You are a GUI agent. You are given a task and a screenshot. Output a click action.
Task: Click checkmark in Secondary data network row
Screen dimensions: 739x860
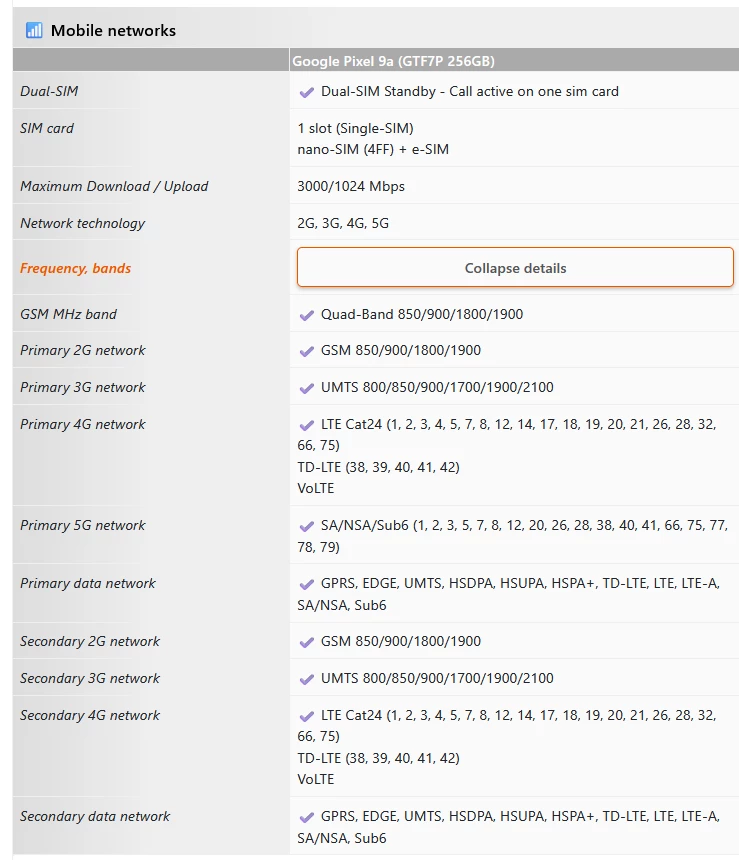coord(307,817)
